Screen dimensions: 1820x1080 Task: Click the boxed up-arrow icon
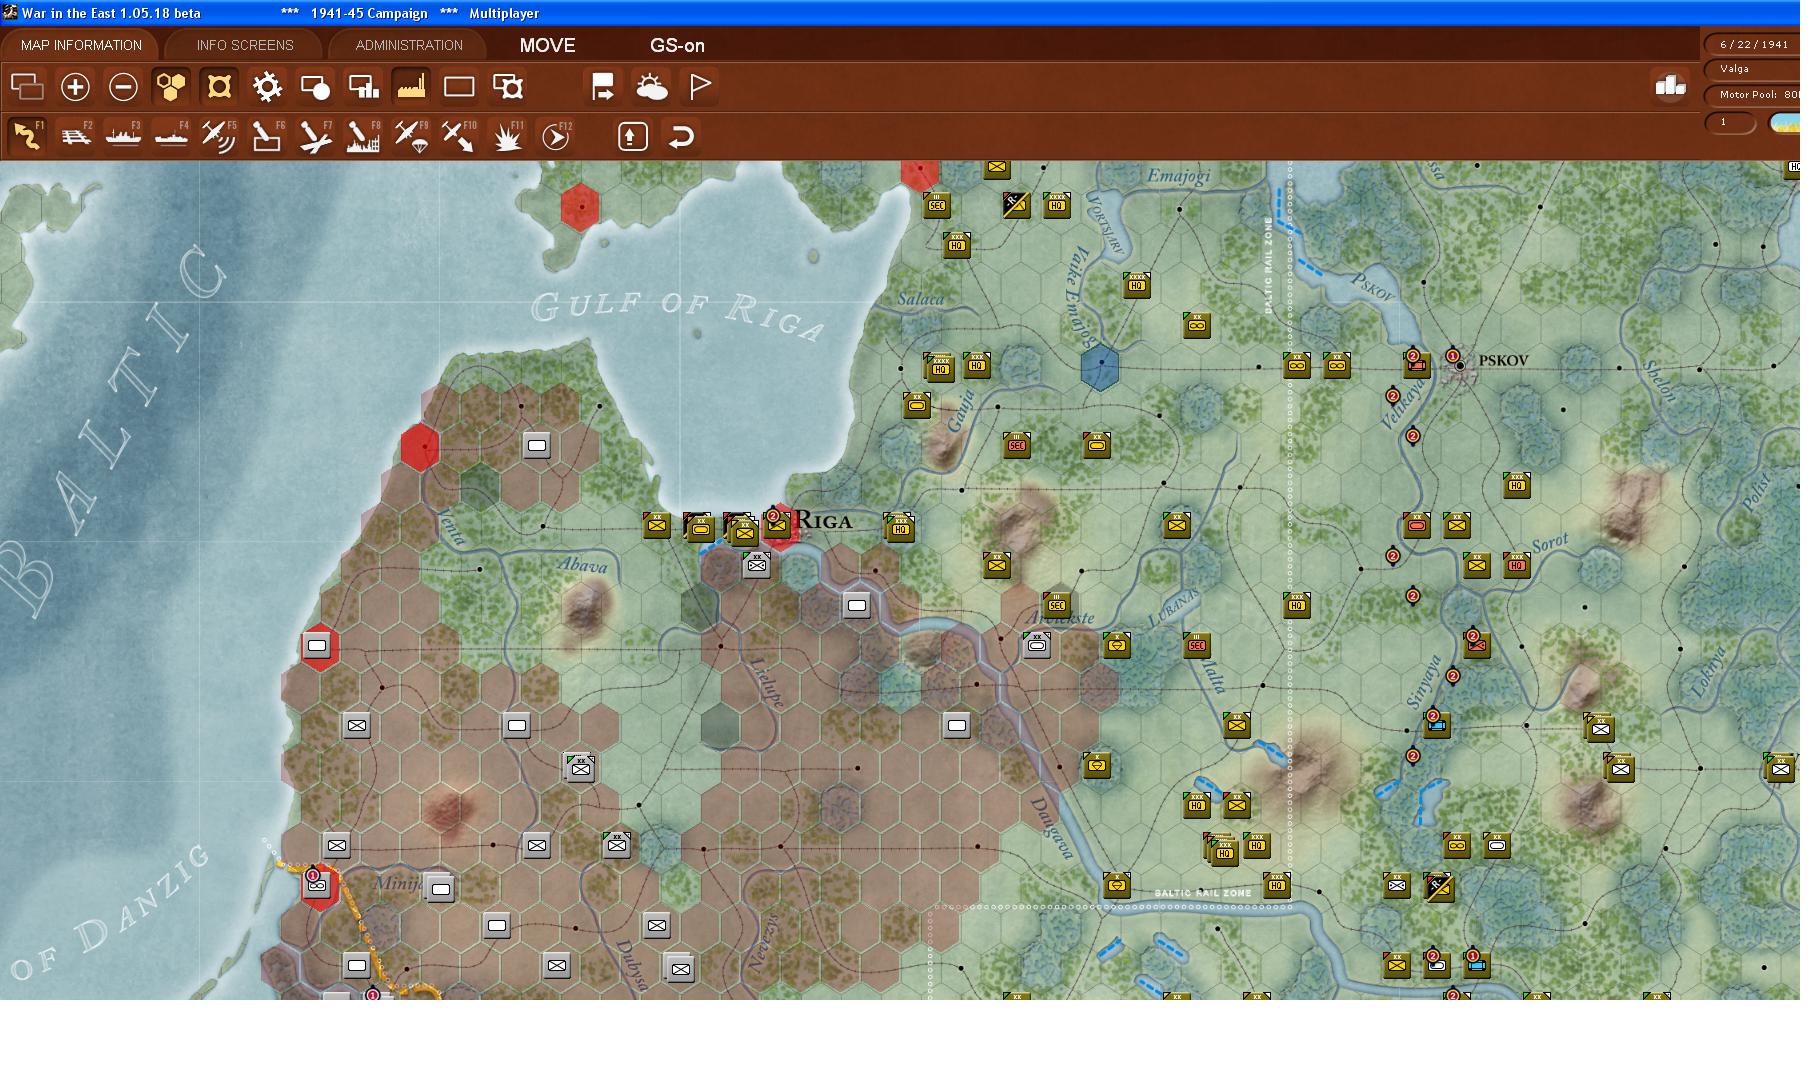pos(632,136)
